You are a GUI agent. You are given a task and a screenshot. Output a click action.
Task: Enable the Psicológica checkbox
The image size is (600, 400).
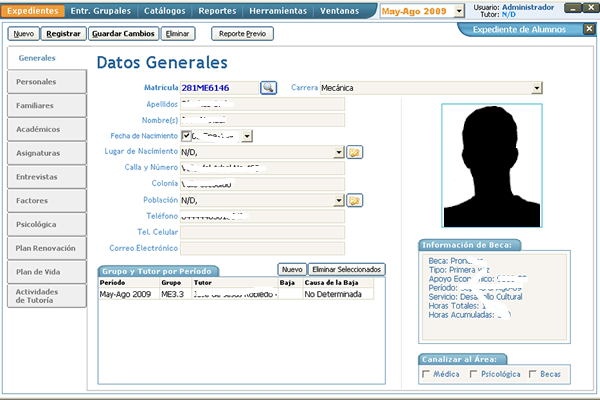point(472,374)
